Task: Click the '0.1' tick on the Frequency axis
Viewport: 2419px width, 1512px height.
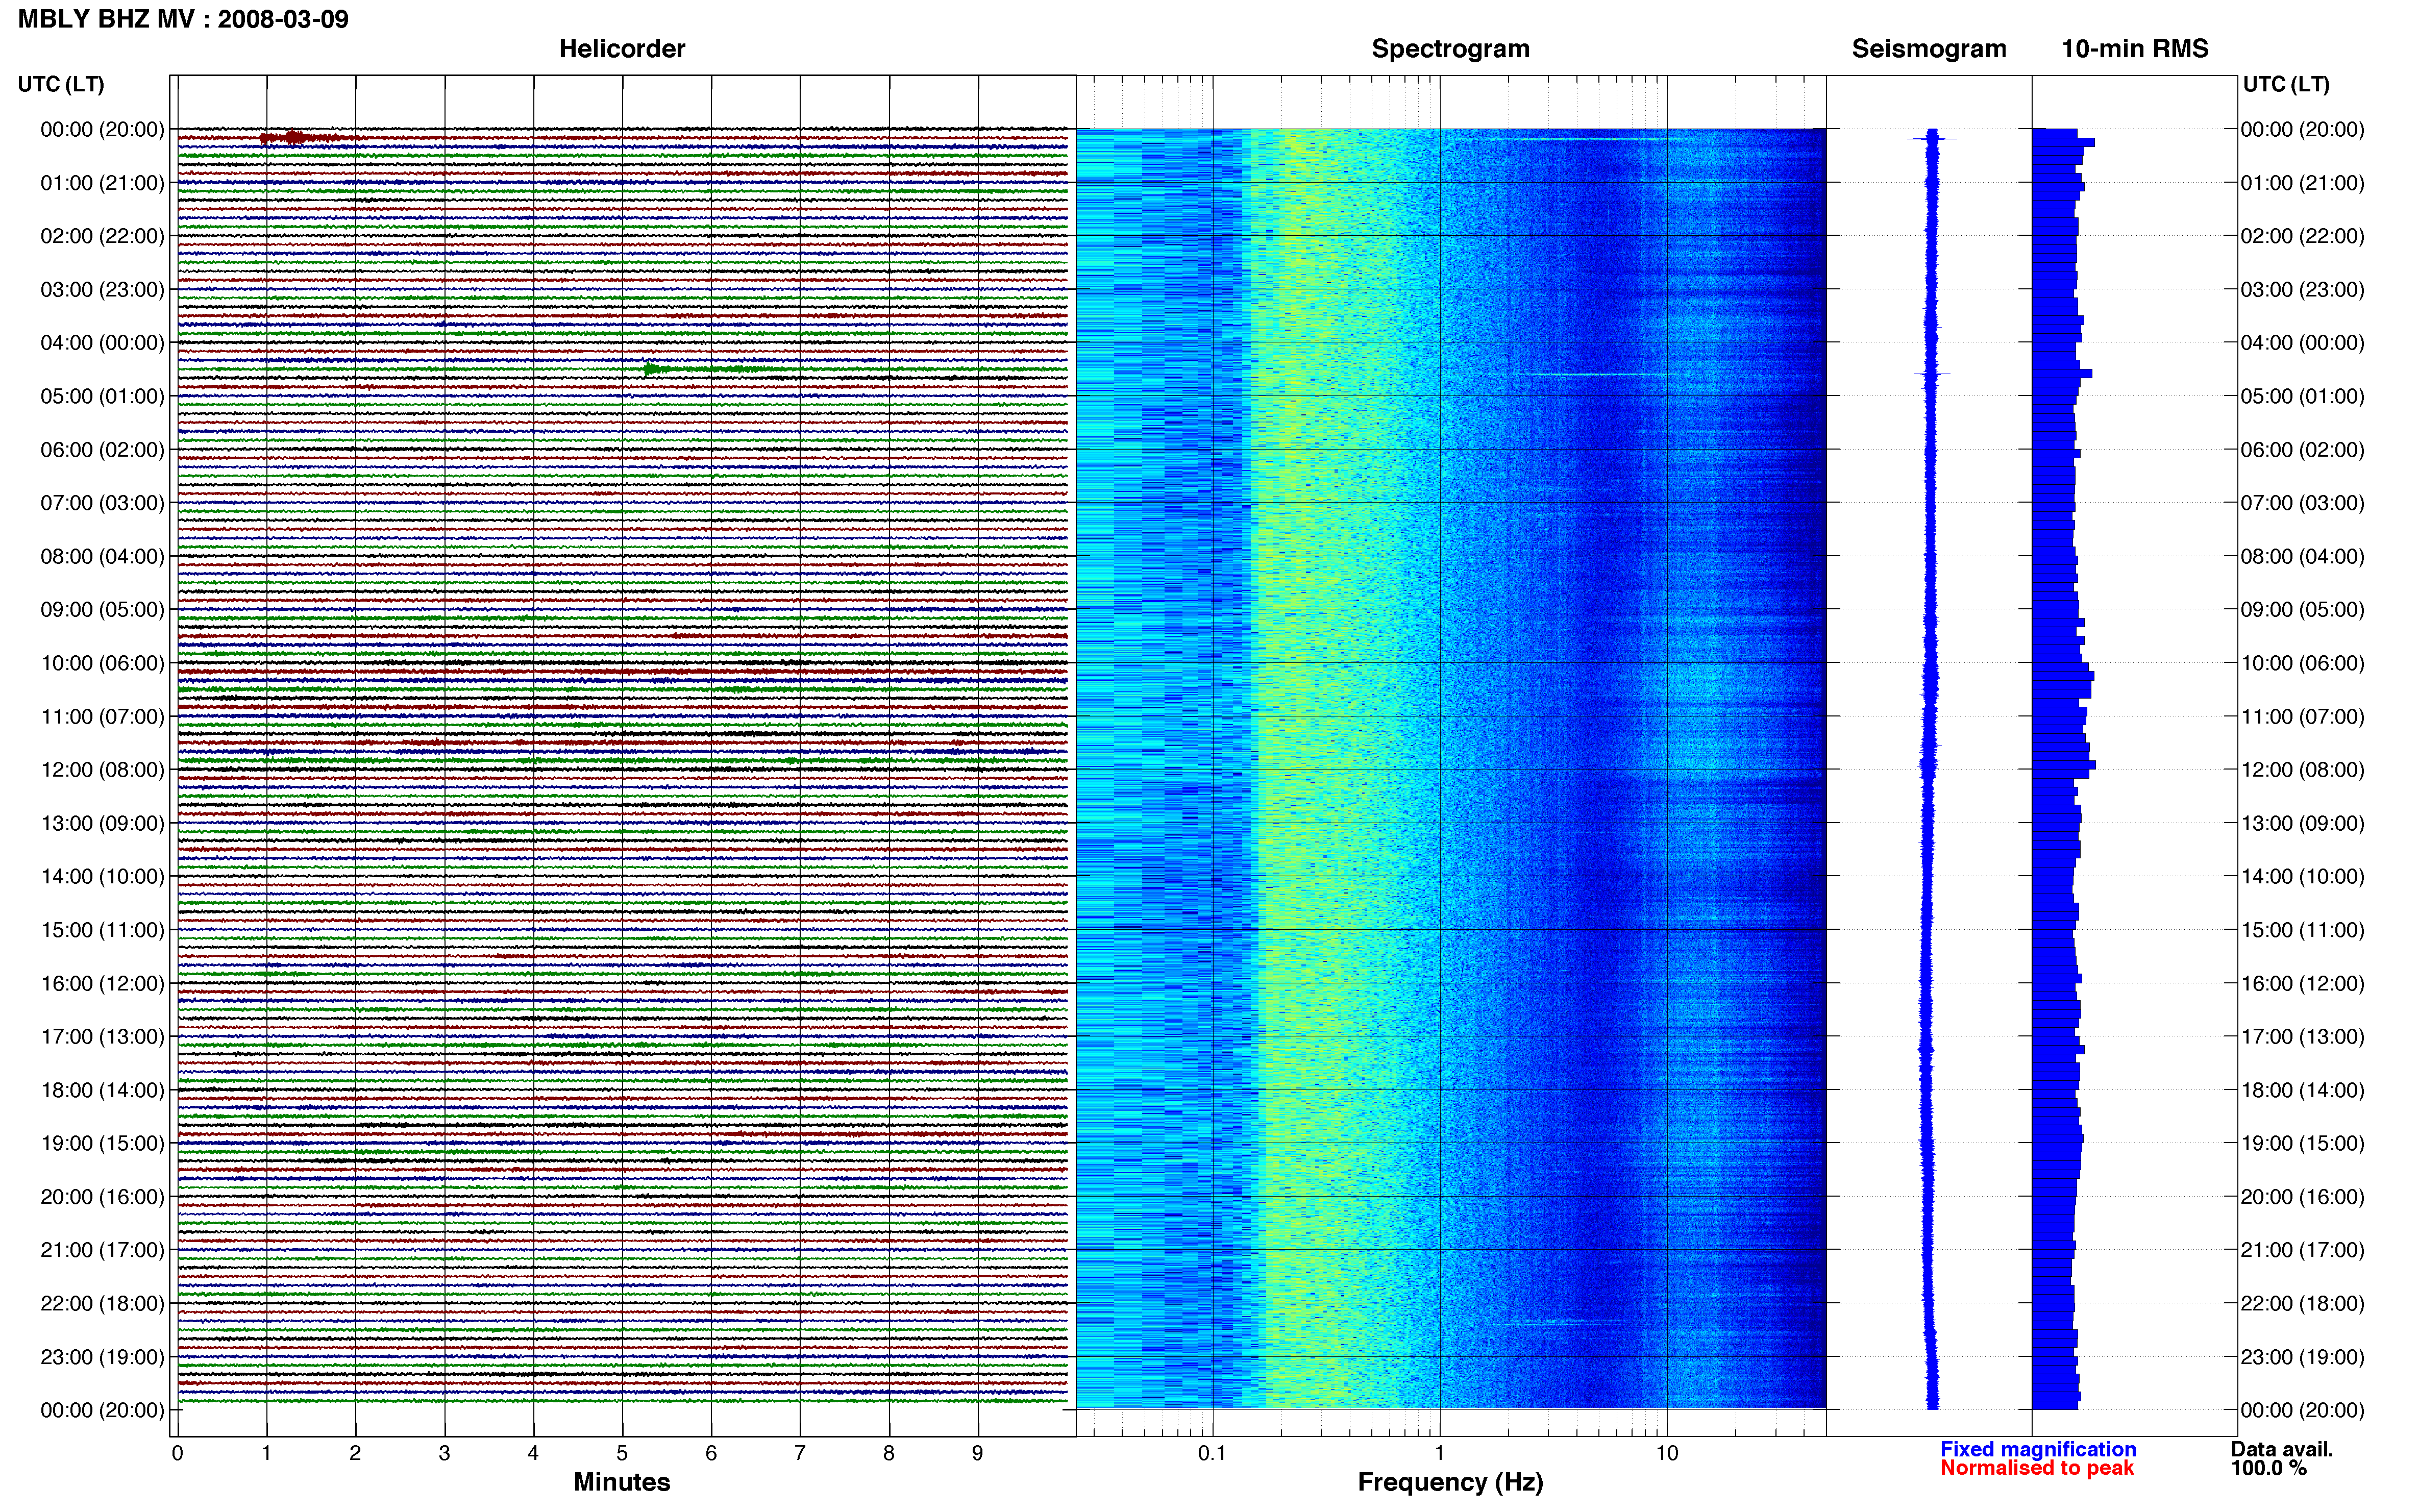Action: click(x=1212, y=1453)
